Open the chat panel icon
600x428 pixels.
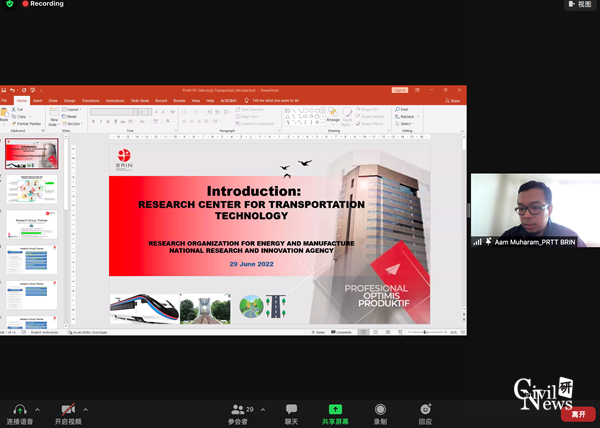[x=291, y=410]
